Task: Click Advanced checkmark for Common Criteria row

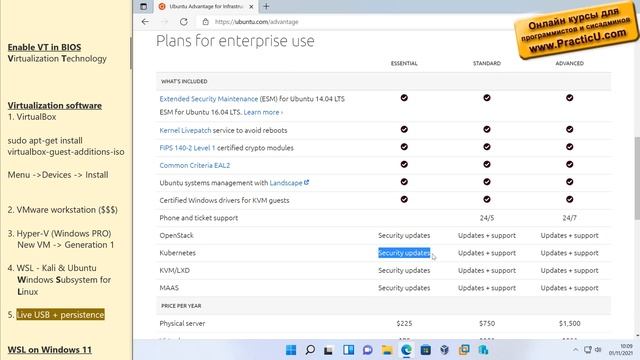Action: click(569, 164)
